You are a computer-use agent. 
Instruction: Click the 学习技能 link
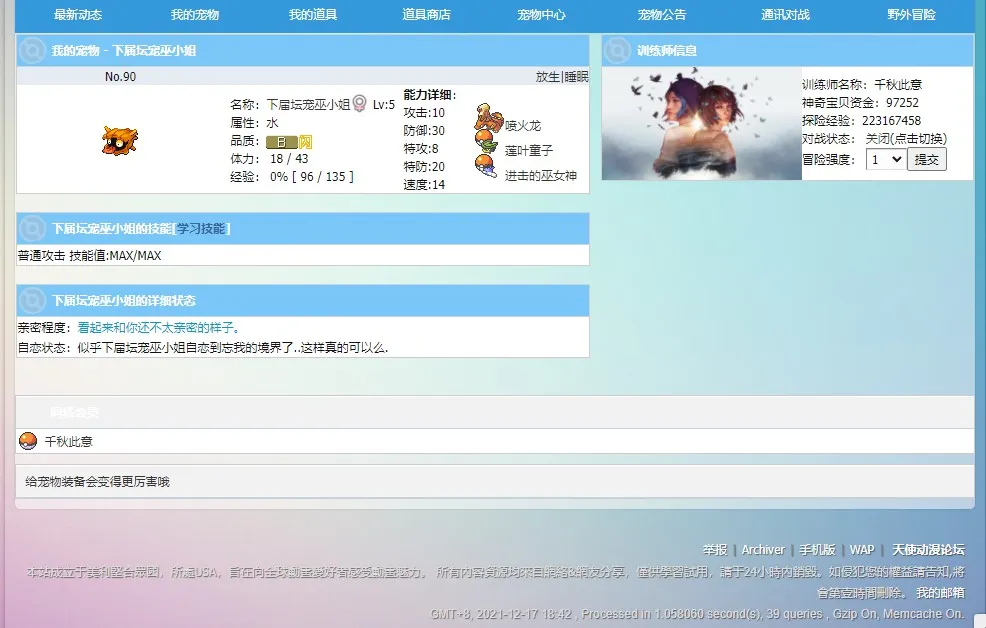(x=201, y=228)
